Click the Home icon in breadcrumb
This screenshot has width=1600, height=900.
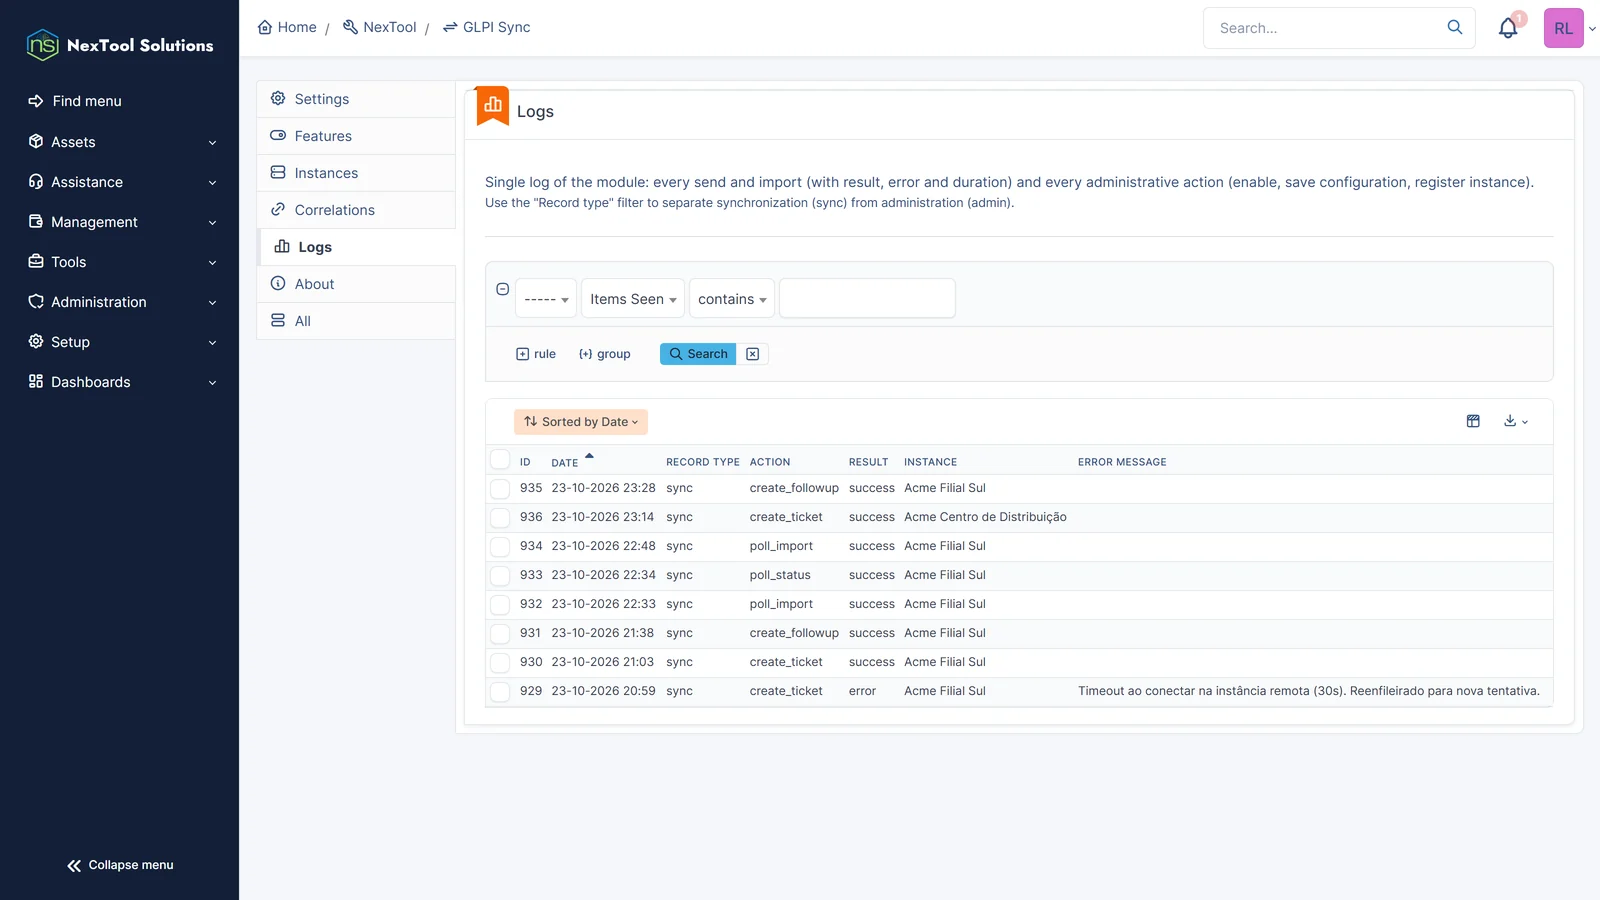(x=265, y=27)
